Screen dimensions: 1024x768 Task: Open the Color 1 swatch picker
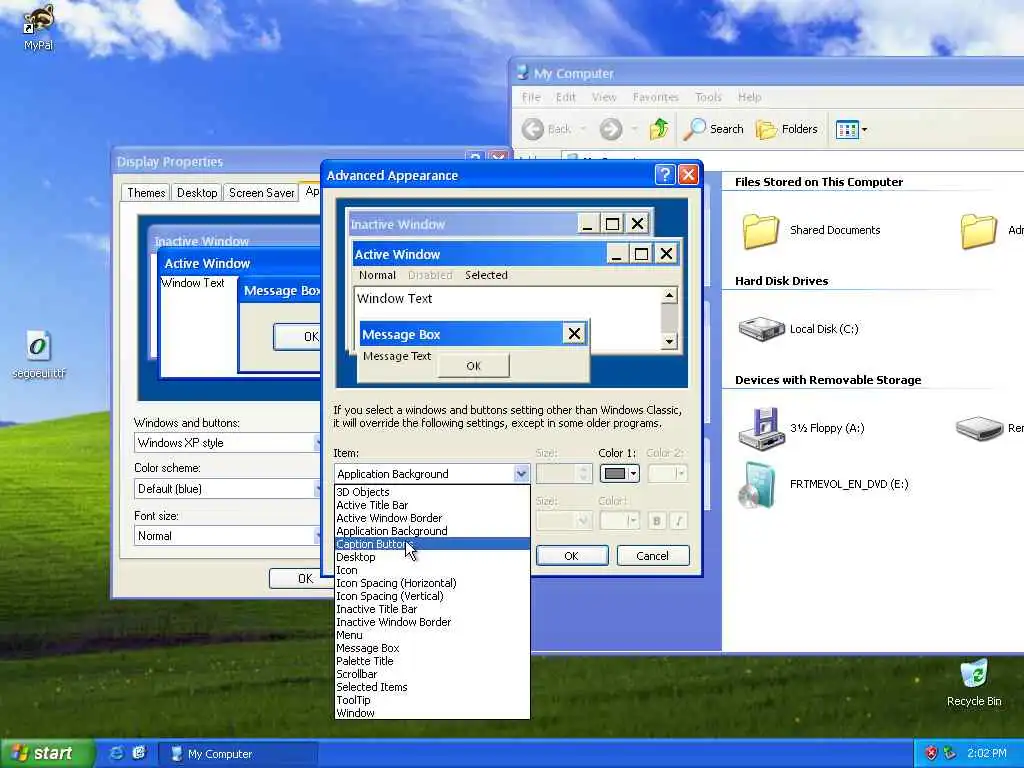pyautogui.click(x=619, y=473)
